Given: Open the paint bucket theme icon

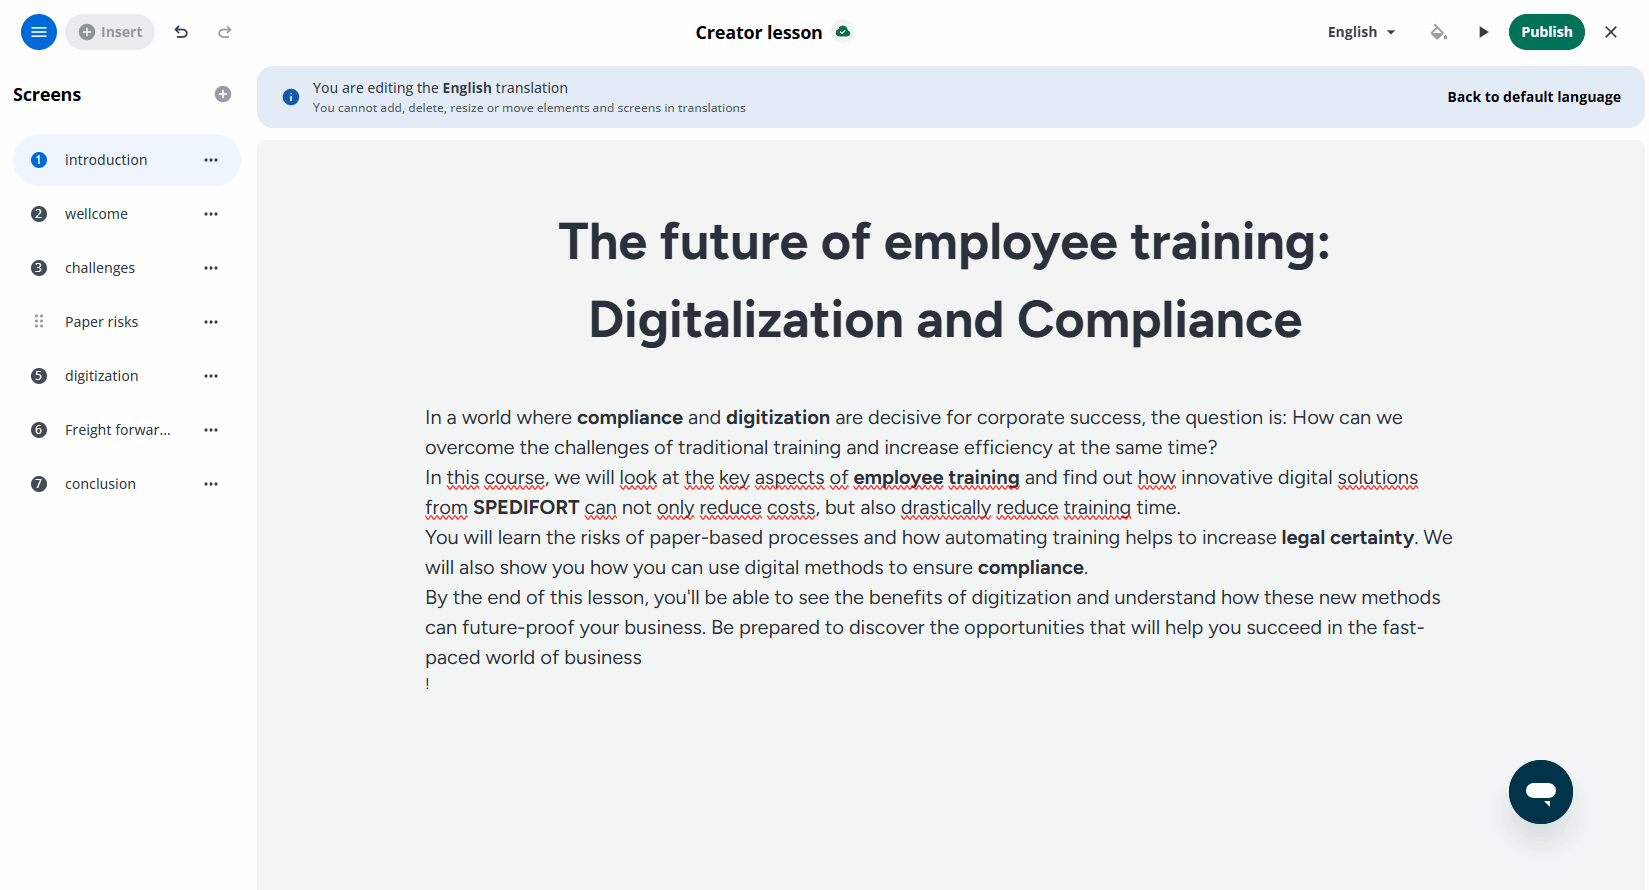Looking at the screenshot, I should [1439, 32].
